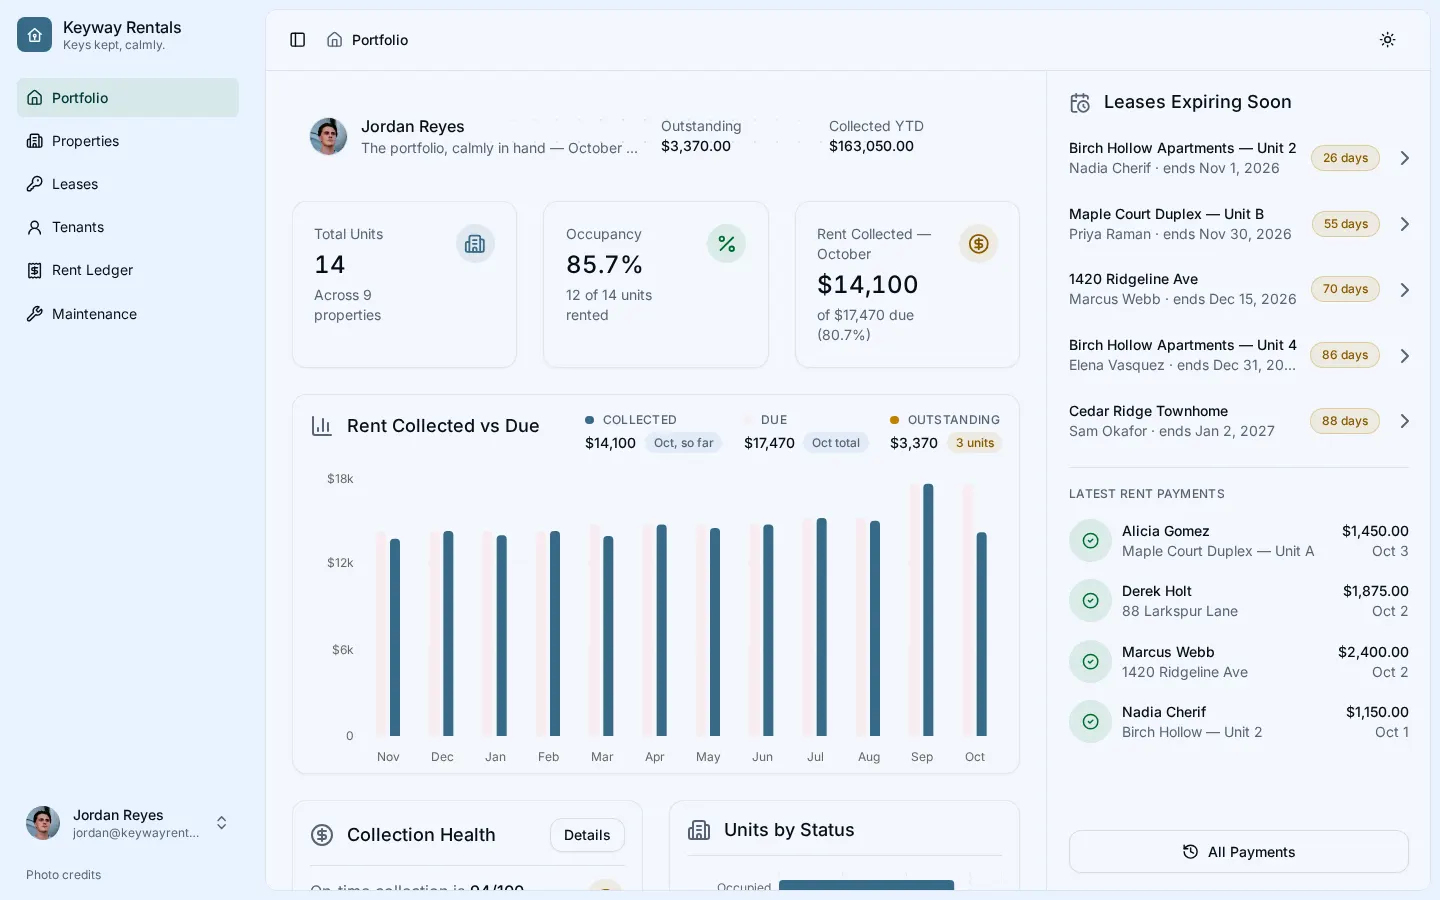Click Jordan Reyes header avatar photo

point(328,136)
